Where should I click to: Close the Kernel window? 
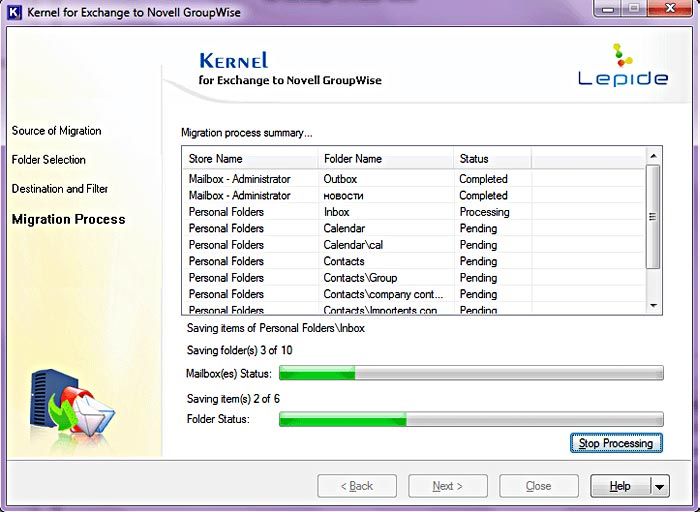coord(670,9)
